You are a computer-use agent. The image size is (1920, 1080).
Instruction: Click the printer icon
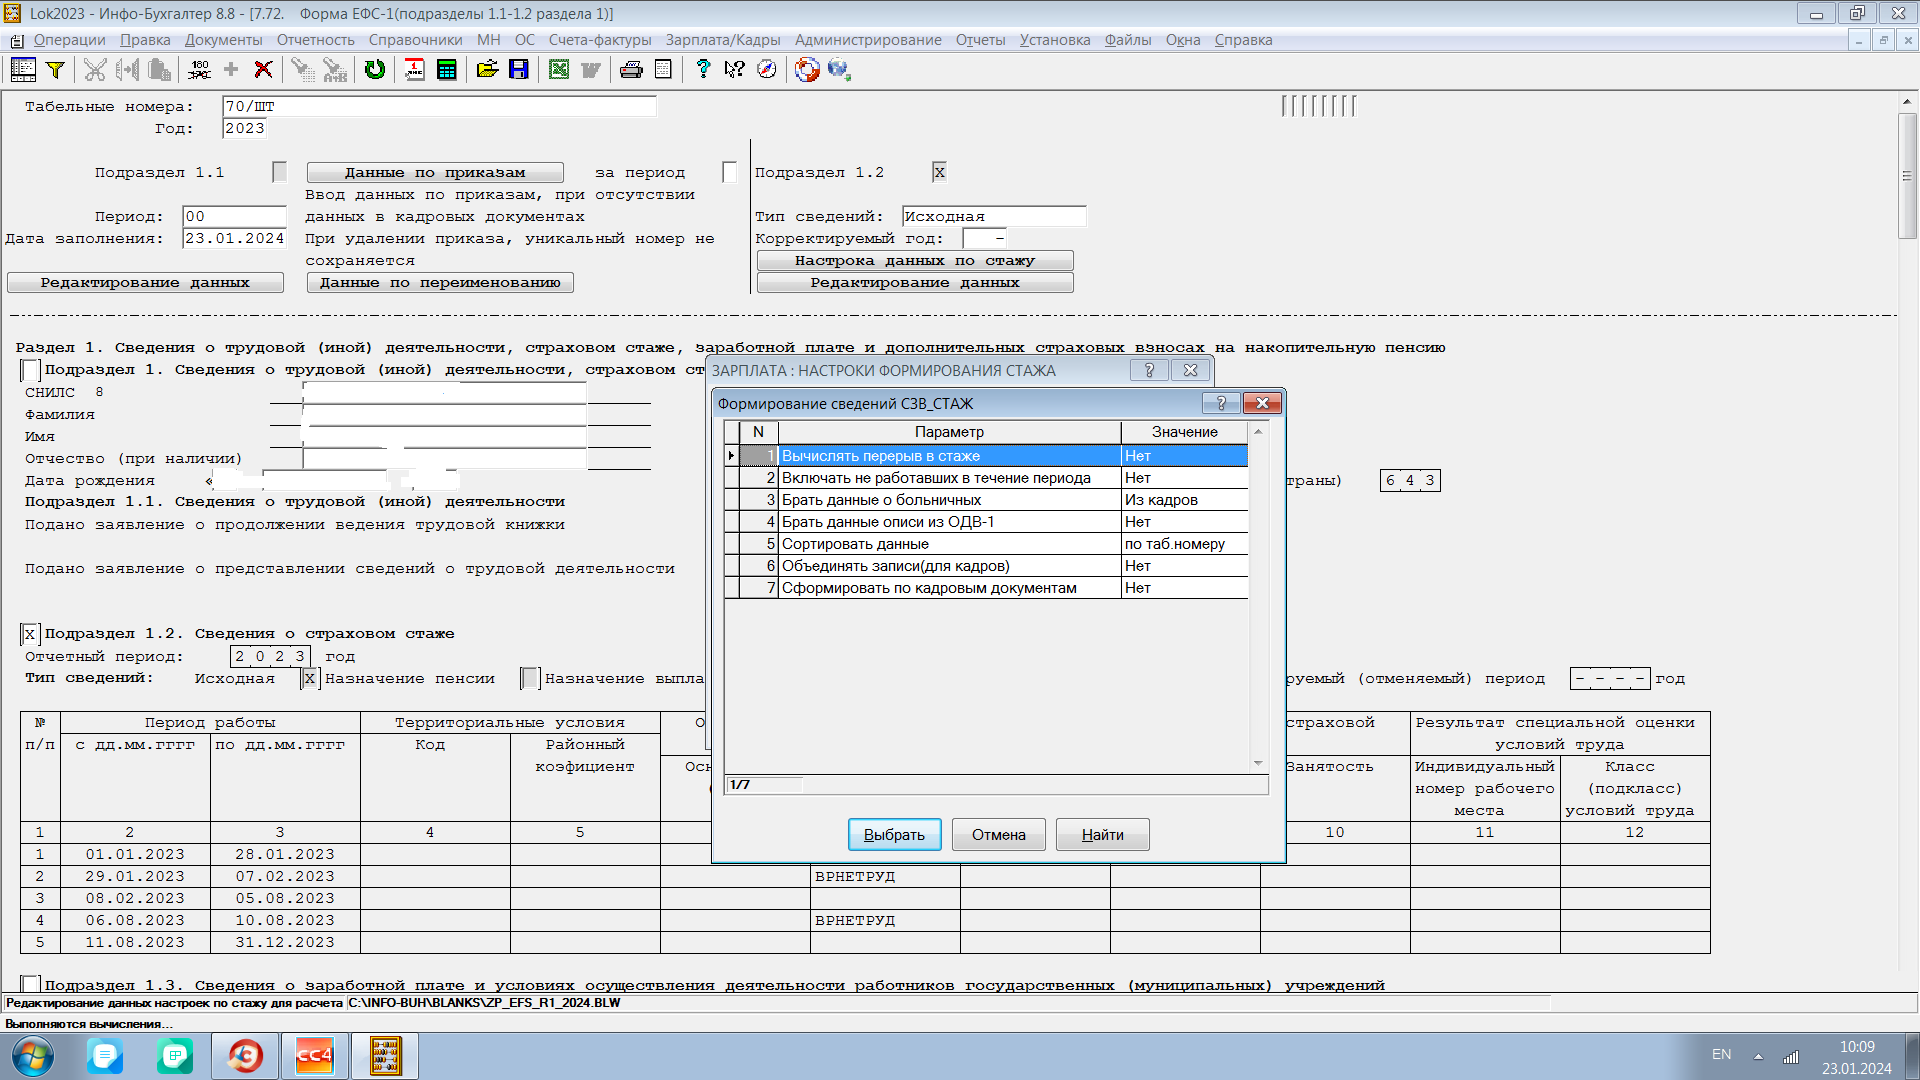pyautogui.click(x=631, y=69)
